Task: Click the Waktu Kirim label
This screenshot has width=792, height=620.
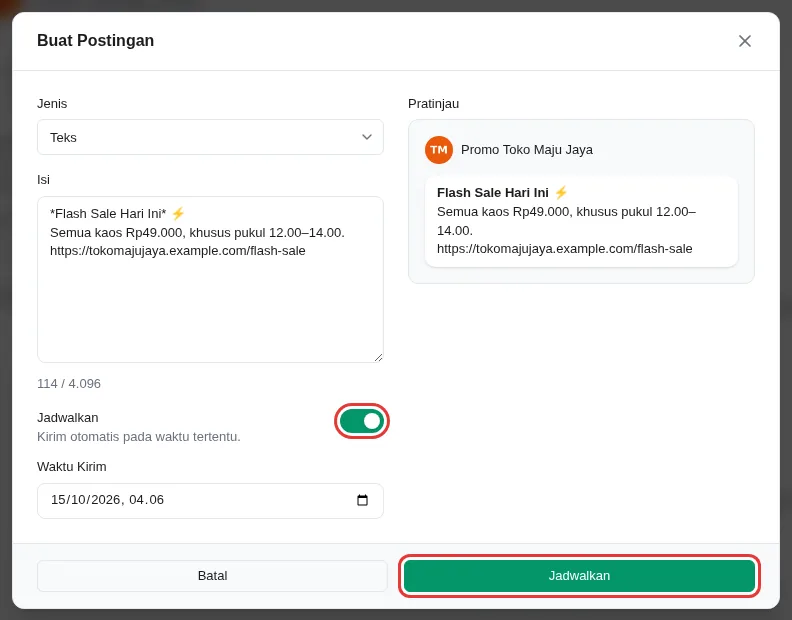Action: point(72,466)
